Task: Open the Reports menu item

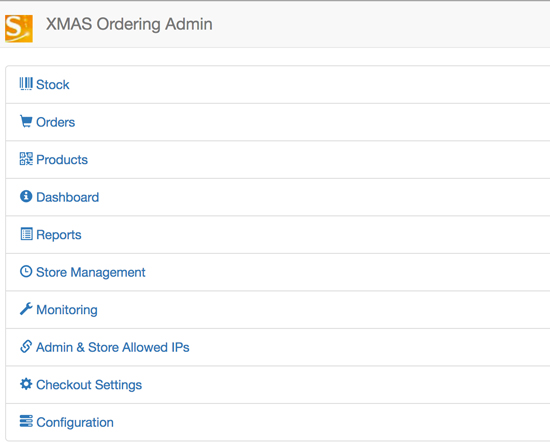Action: [59, 235]
